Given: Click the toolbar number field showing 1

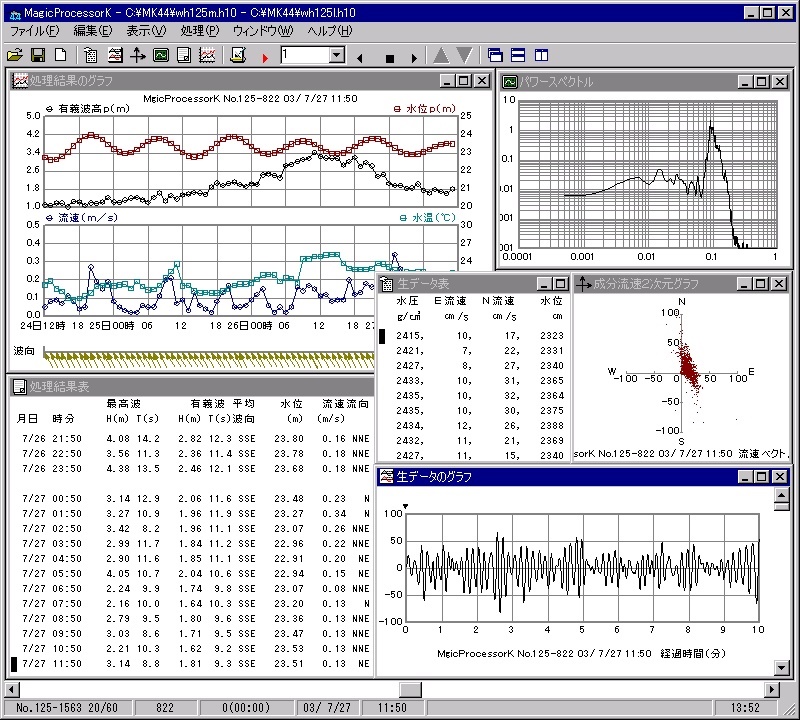Looking at the screenshot, I should coord(305,55).
